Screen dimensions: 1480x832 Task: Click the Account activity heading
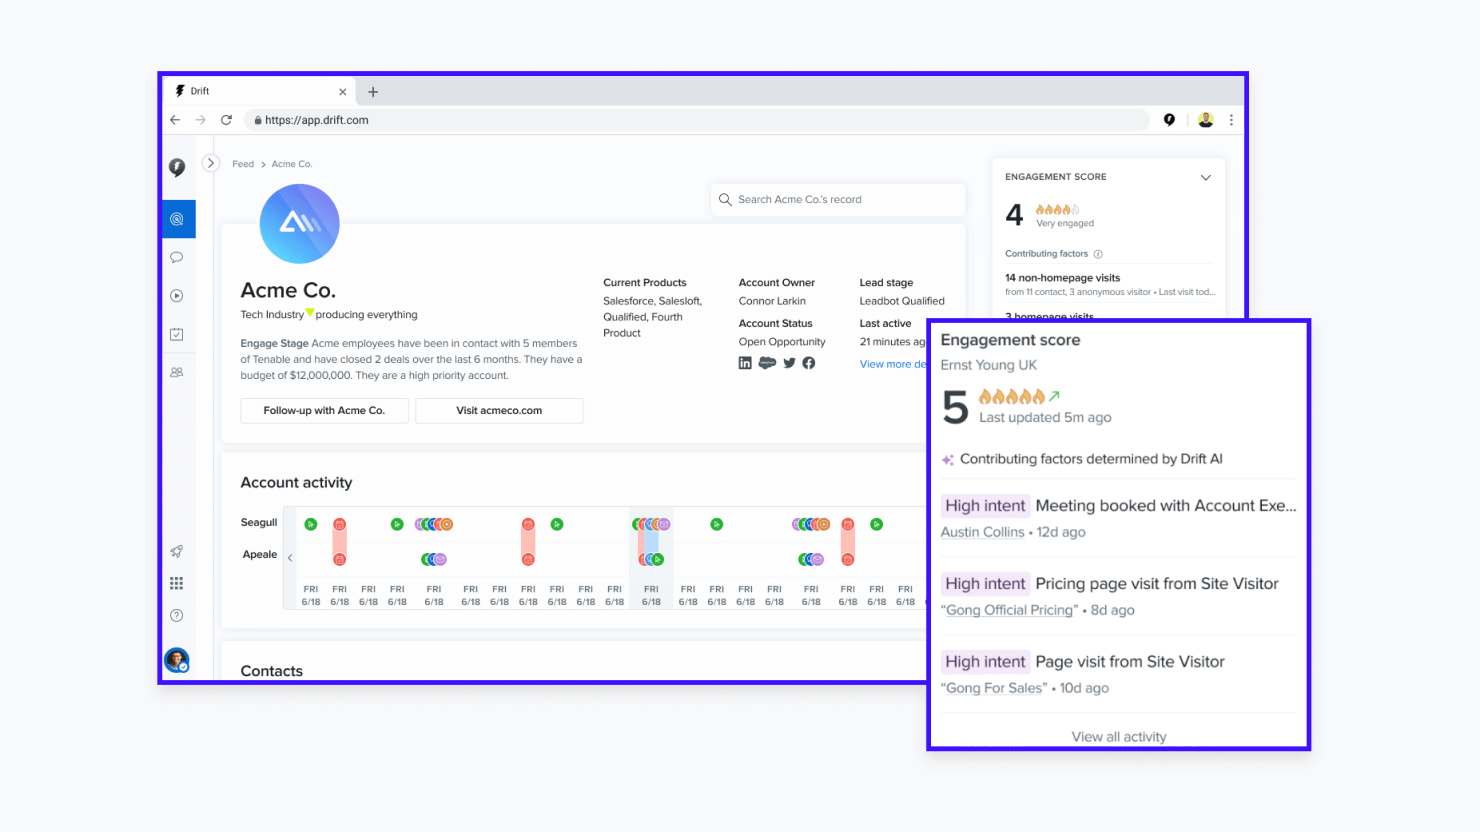(296, 483)
